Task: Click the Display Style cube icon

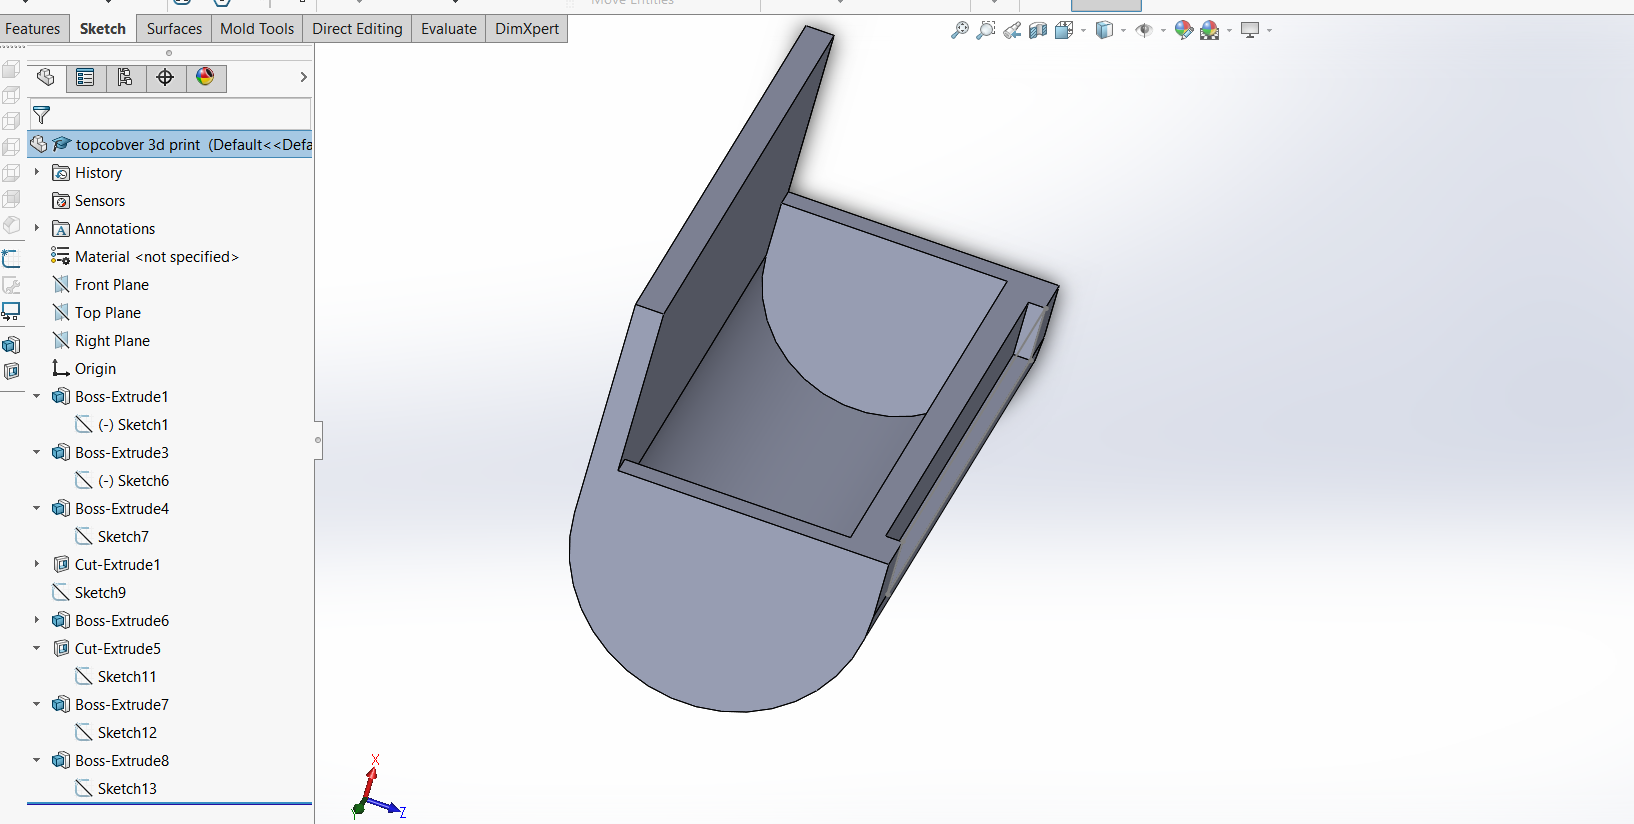Action: click(1104, 30)
